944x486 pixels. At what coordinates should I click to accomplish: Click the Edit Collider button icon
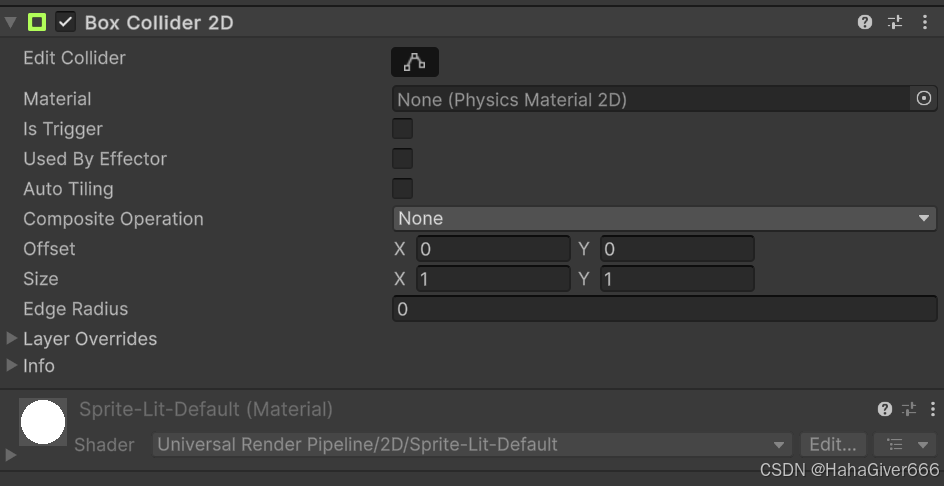pyautogui.click(x=414, y=62)
